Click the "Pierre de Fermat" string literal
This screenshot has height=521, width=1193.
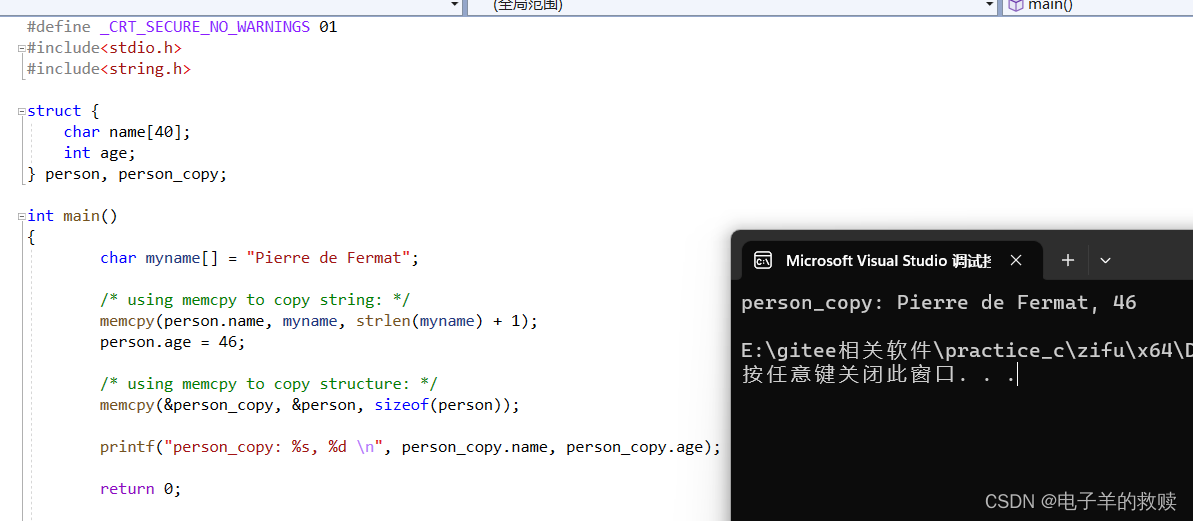(329, 258)
